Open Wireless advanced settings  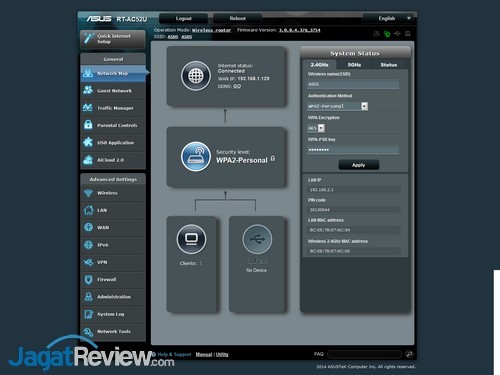pyautogui.click(x=113, y=193)
